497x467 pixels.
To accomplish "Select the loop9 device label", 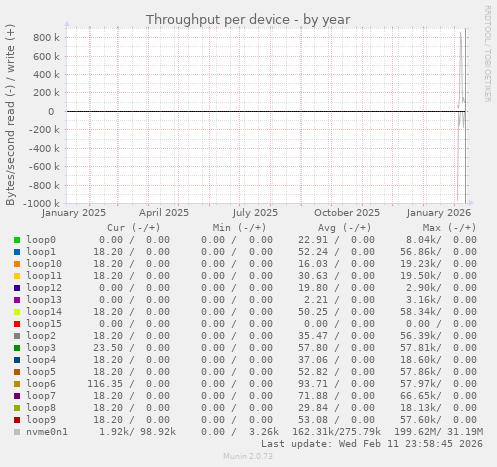I will (x=41, y=420).
